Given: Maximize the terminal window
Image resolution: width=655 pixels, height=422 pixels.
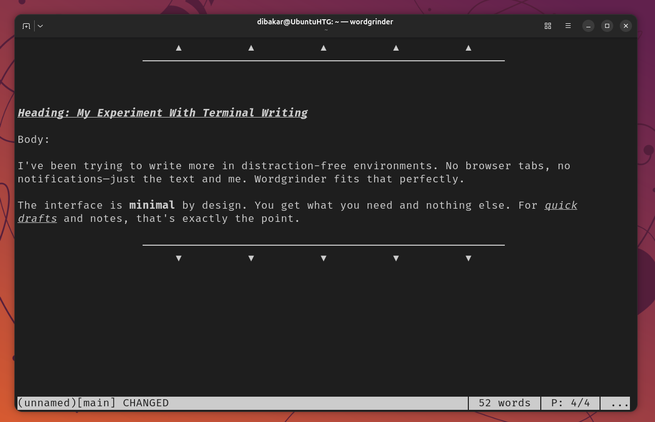Looking at the screenshot, I should point(607,26).
